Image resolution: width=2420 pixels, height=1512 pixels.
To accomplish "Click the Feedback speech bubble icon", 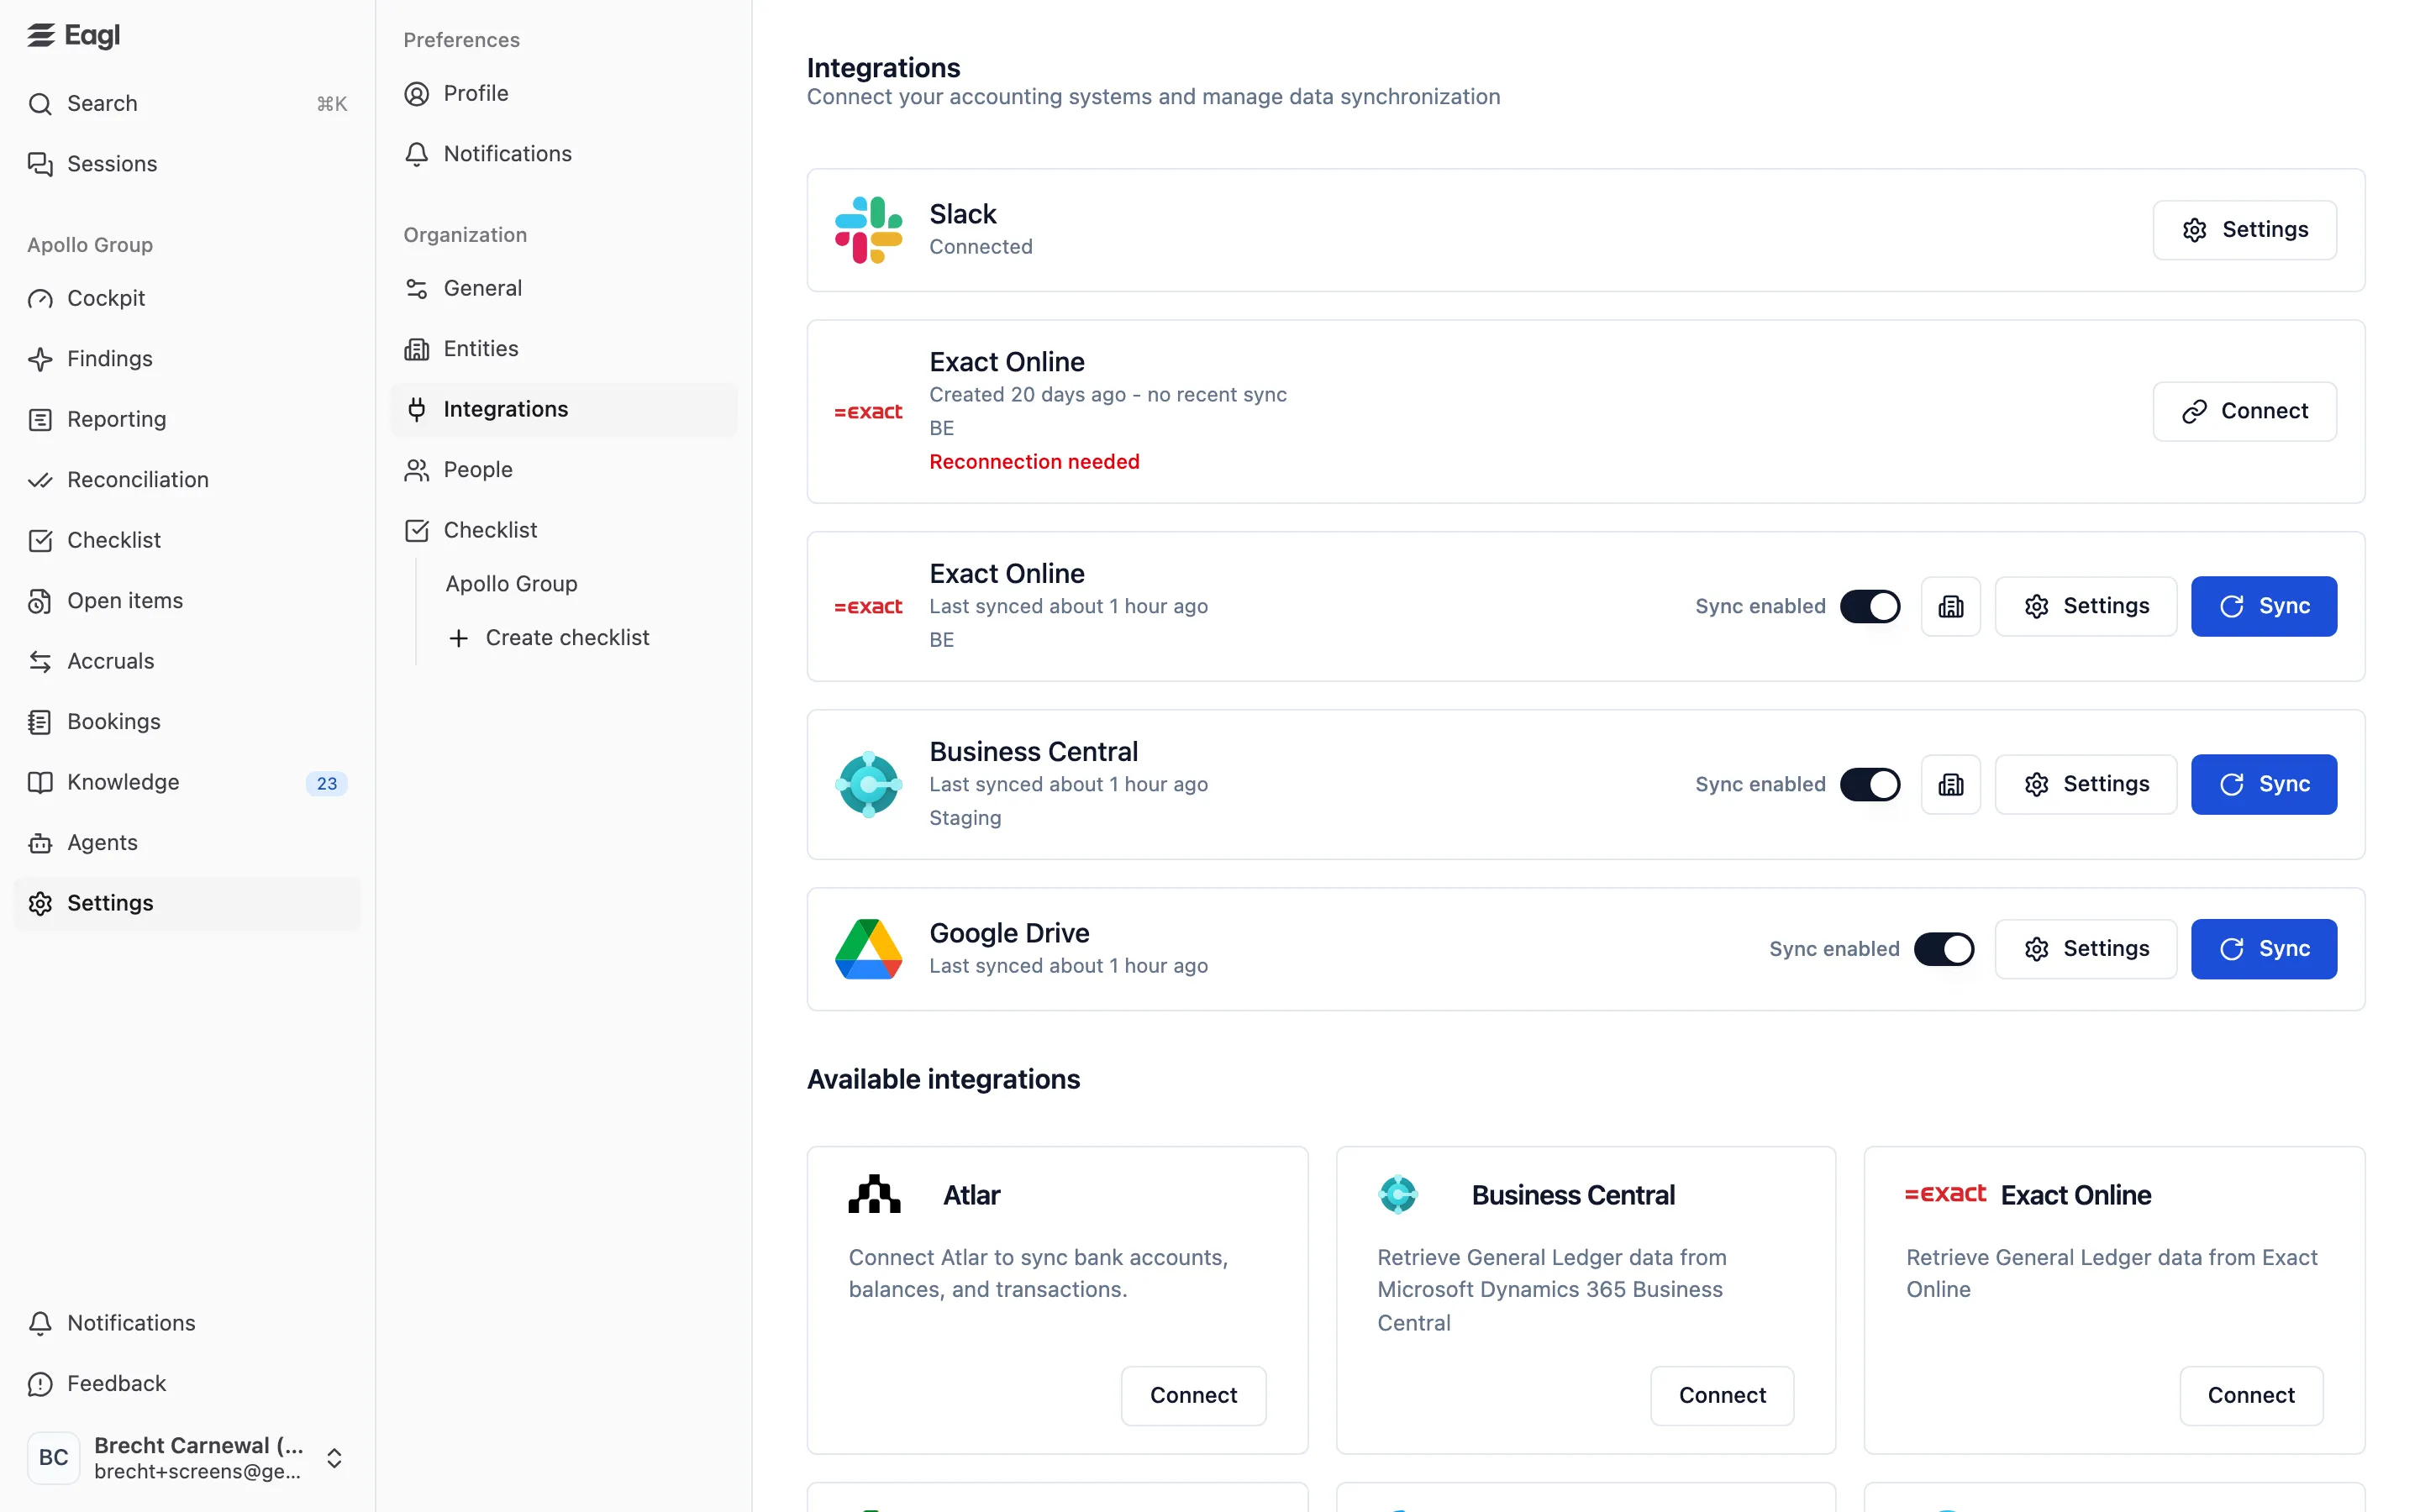I will click(40, 1384).
